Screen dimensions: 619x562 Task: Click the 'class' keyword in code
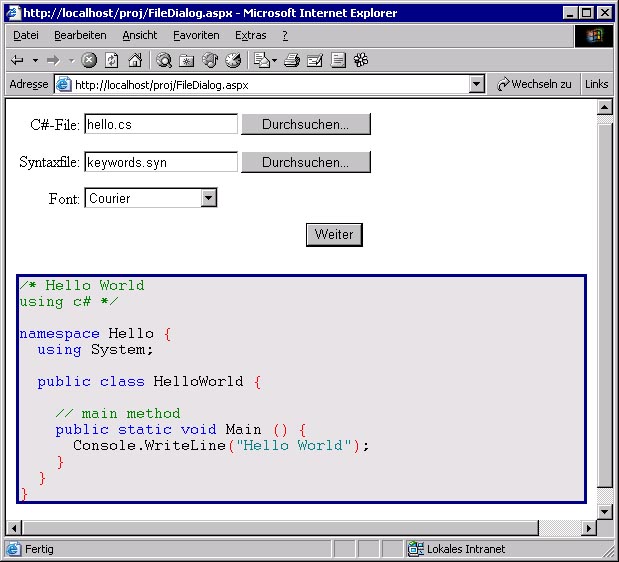pos(122,382)
